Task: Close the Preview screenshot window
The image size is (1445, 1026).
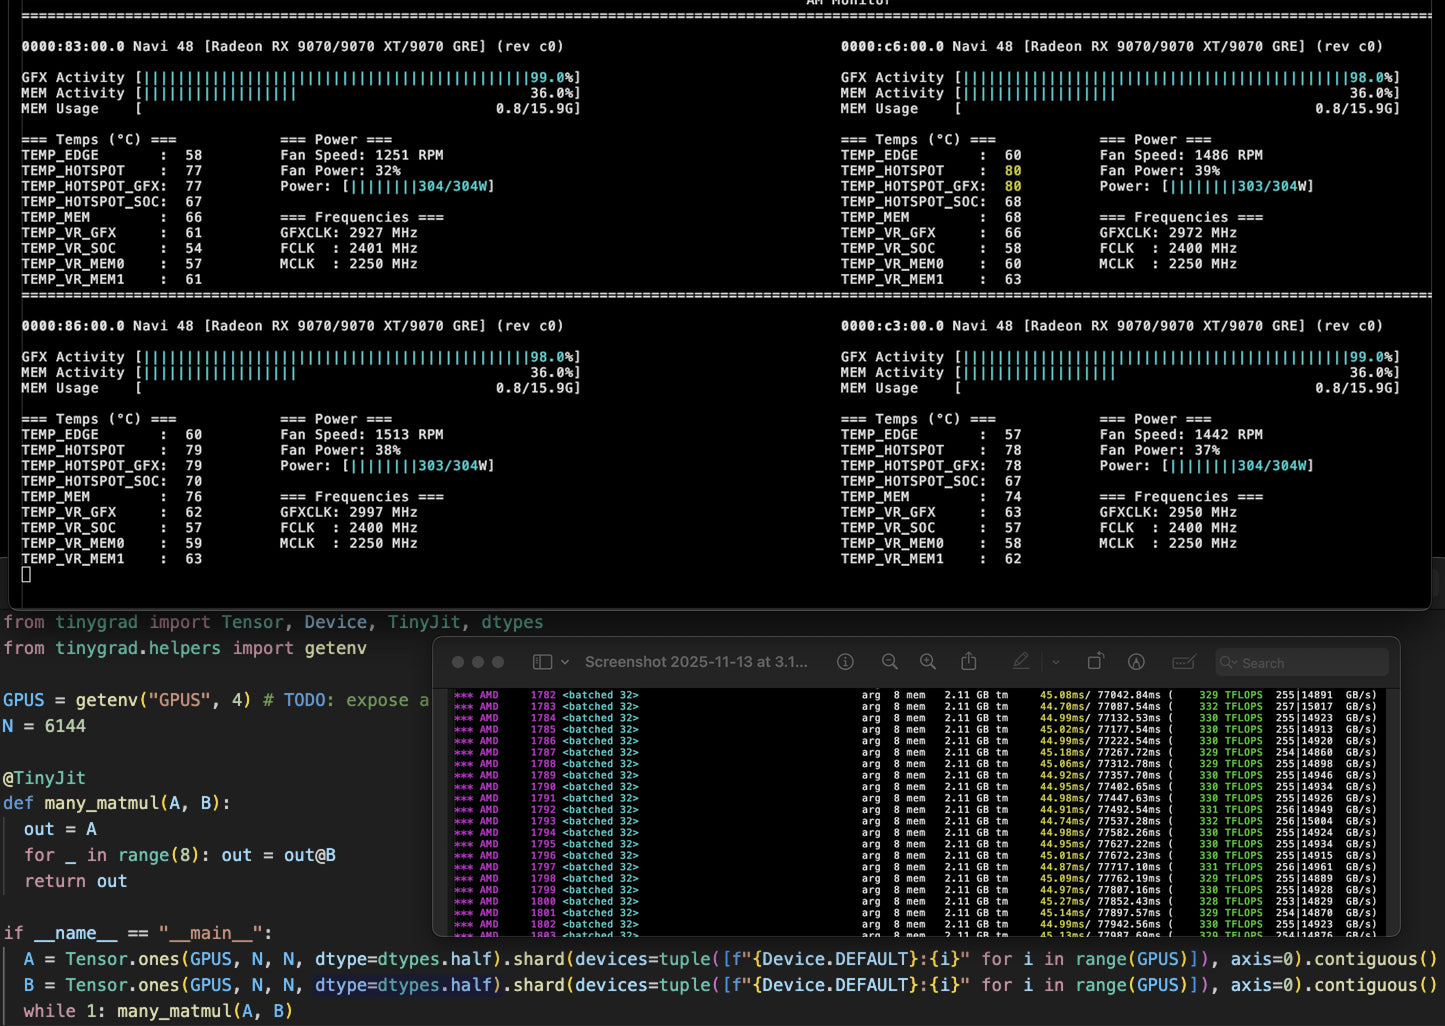Action: tap(458, 662)
